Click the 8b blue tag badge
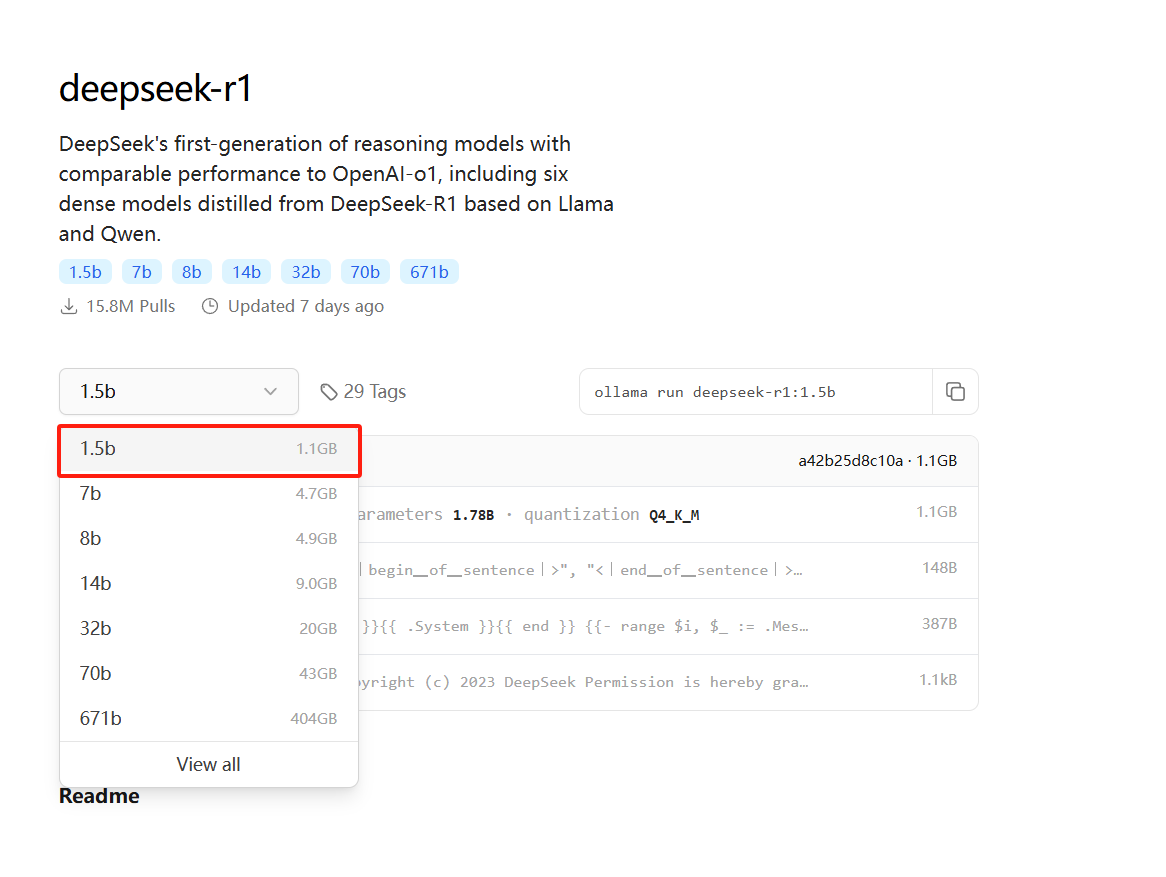1166x877 pixels. coord(192,272)
